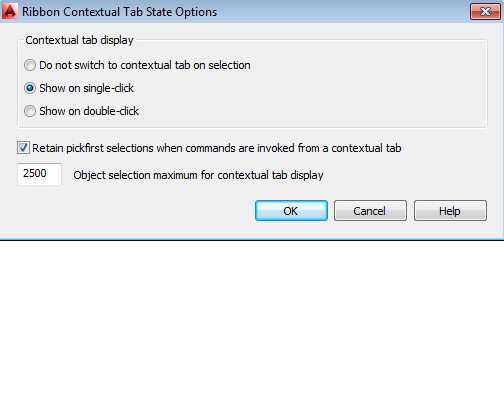The width and height of the screenshot is (504, 408).
Task: Click the object selection maximum field showing 2500
Action: coord(39,174)
